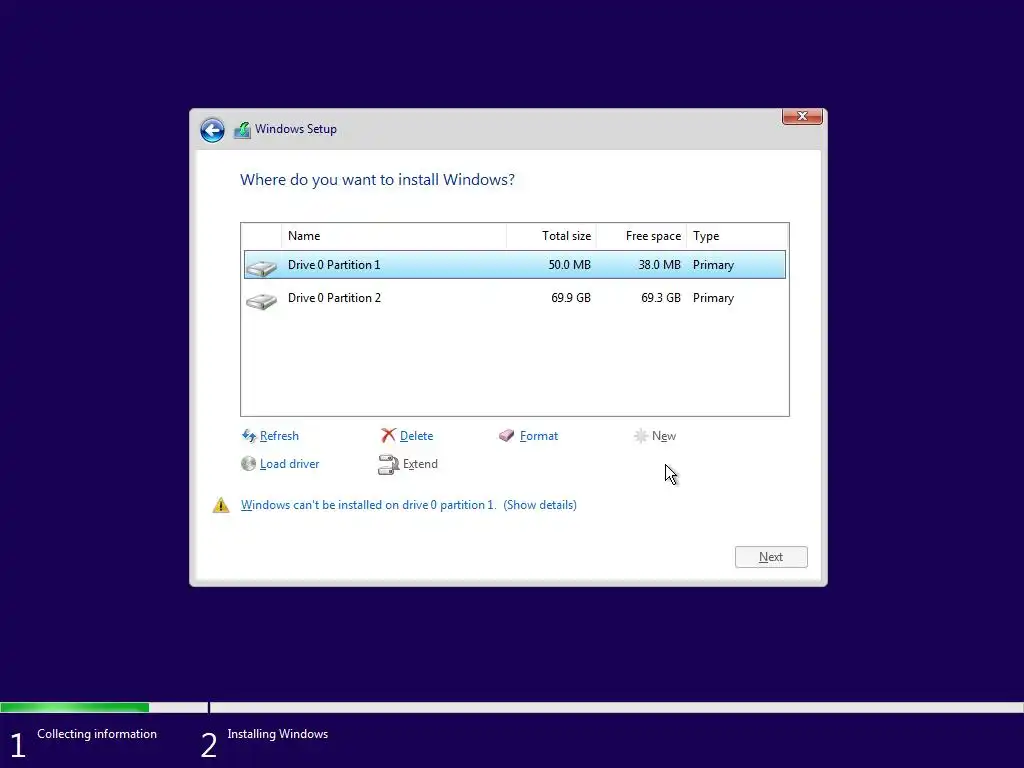Delete the selected partition

point(416,436)
